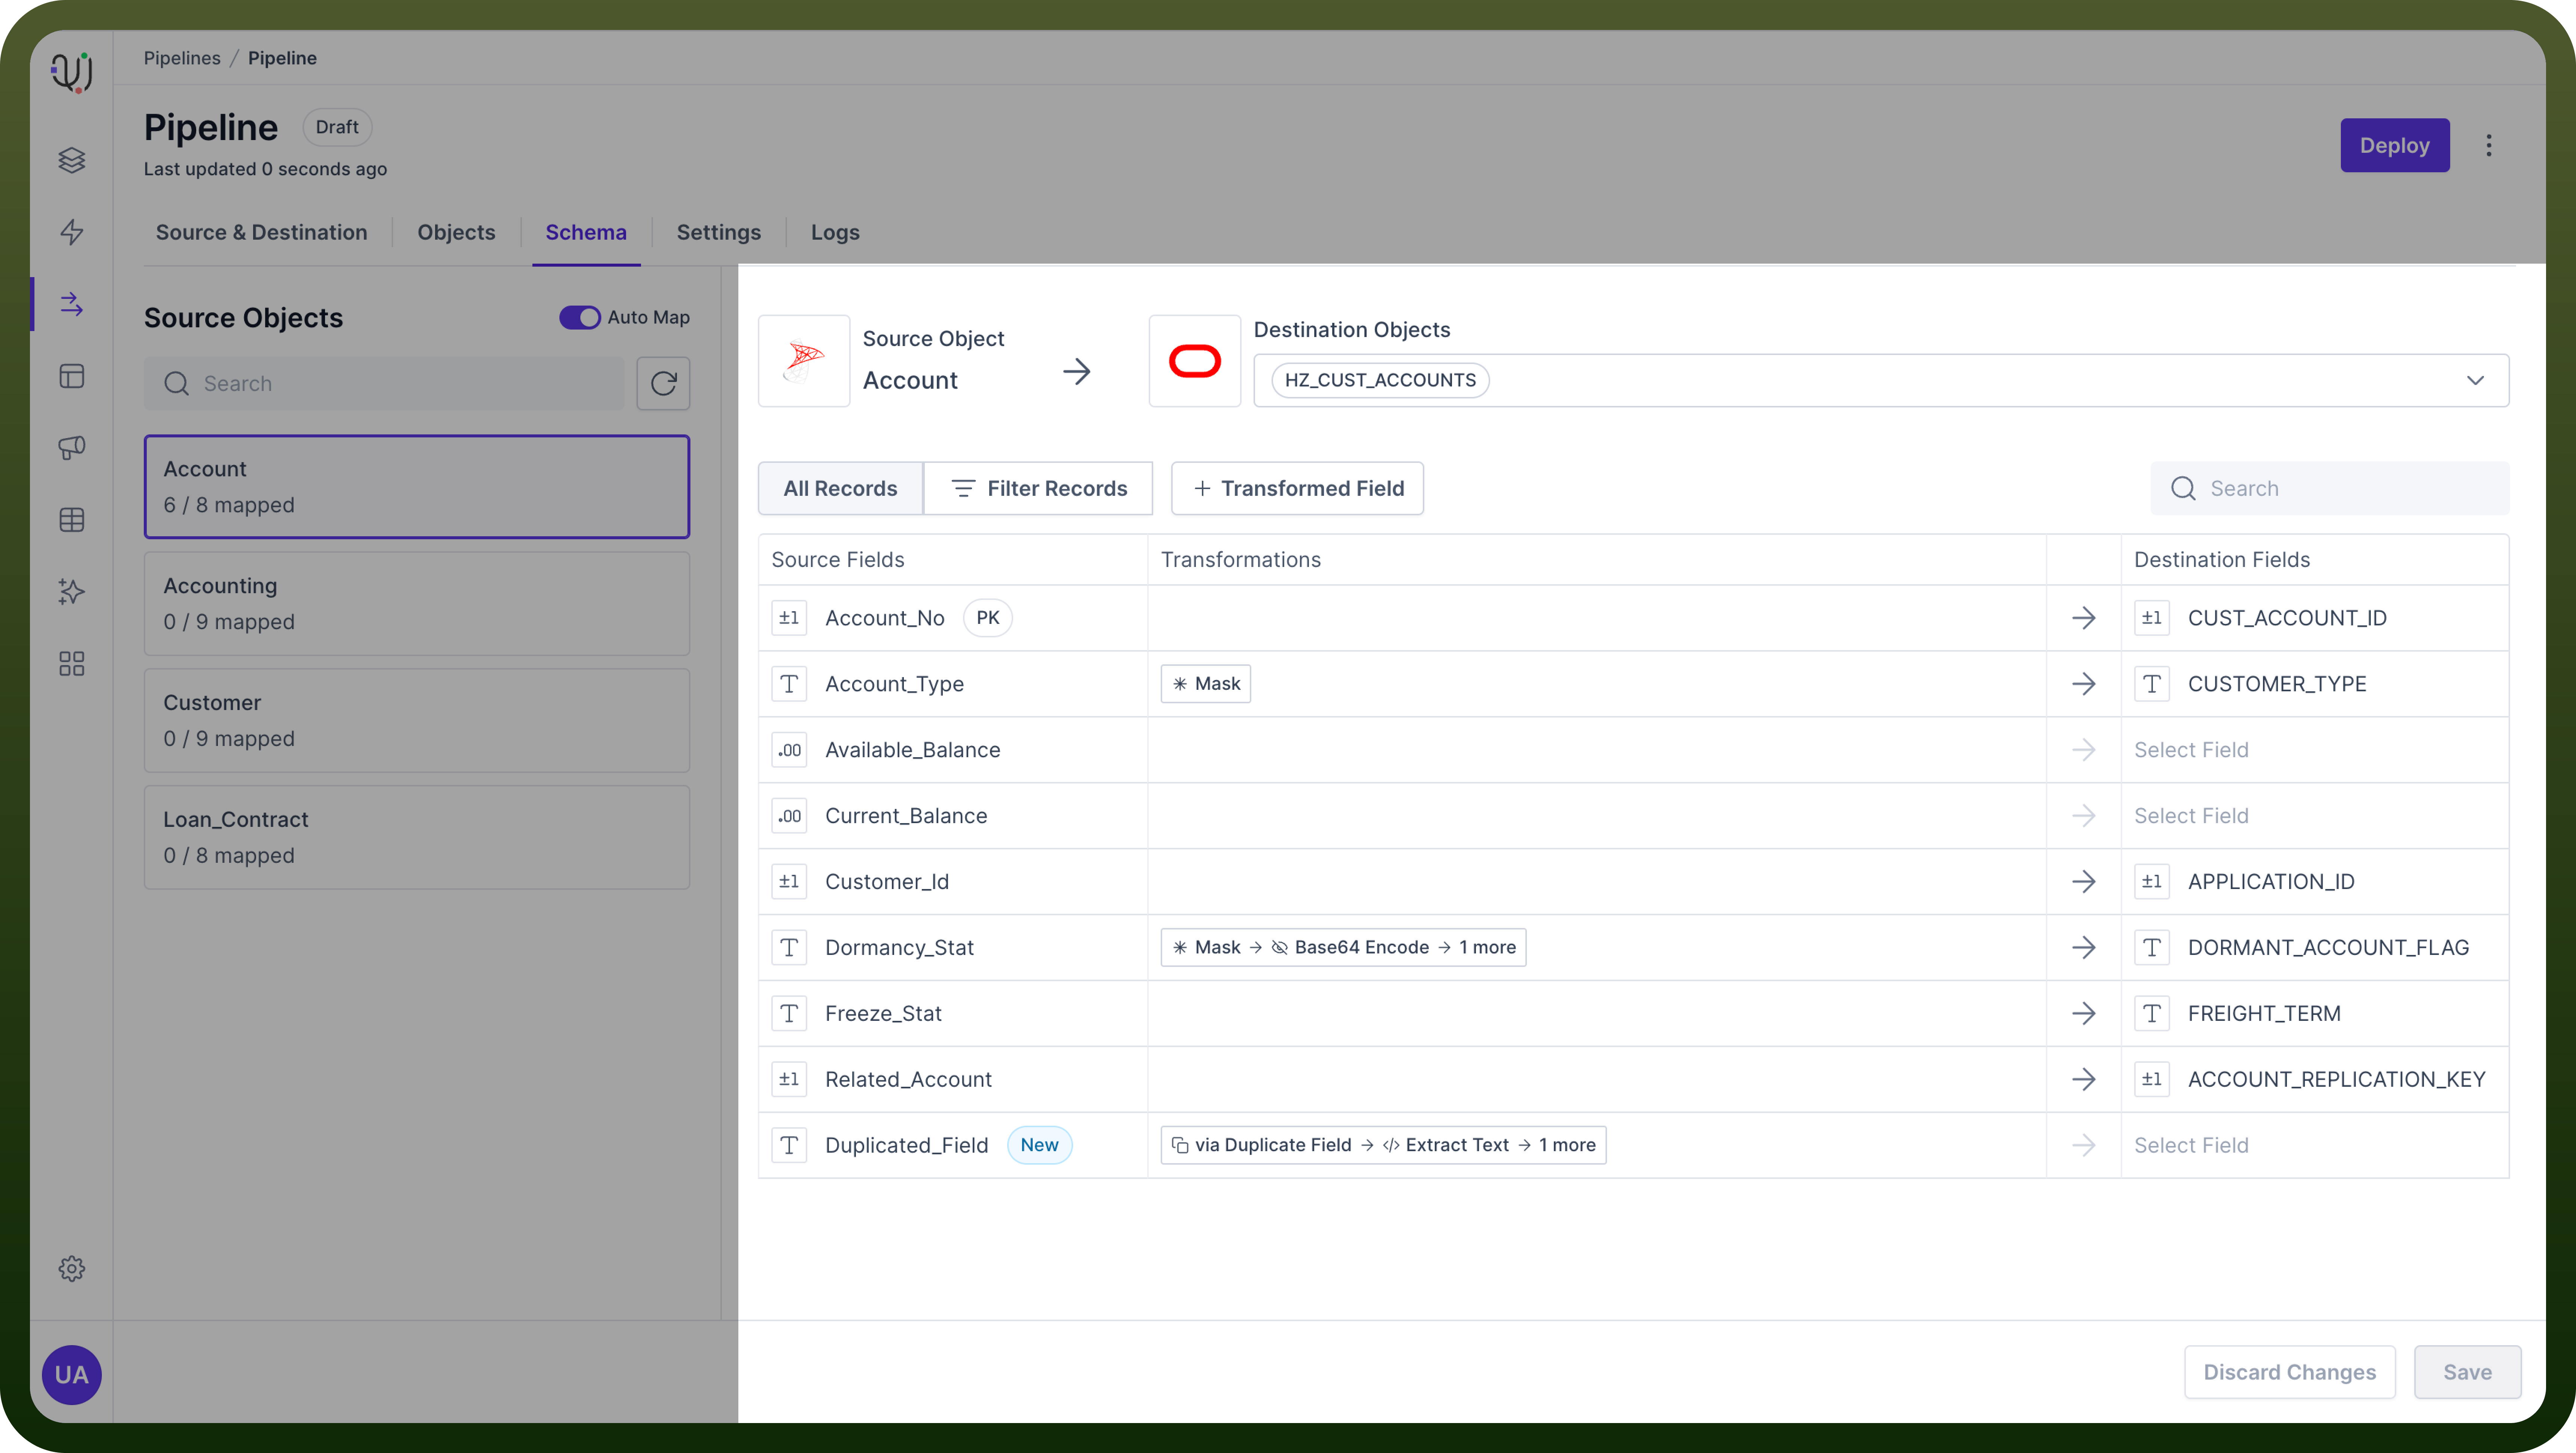Open the table grid sidebar icon
Image resolution: width=2576 pixels, height=1453 pixels.
pos(72,520)
